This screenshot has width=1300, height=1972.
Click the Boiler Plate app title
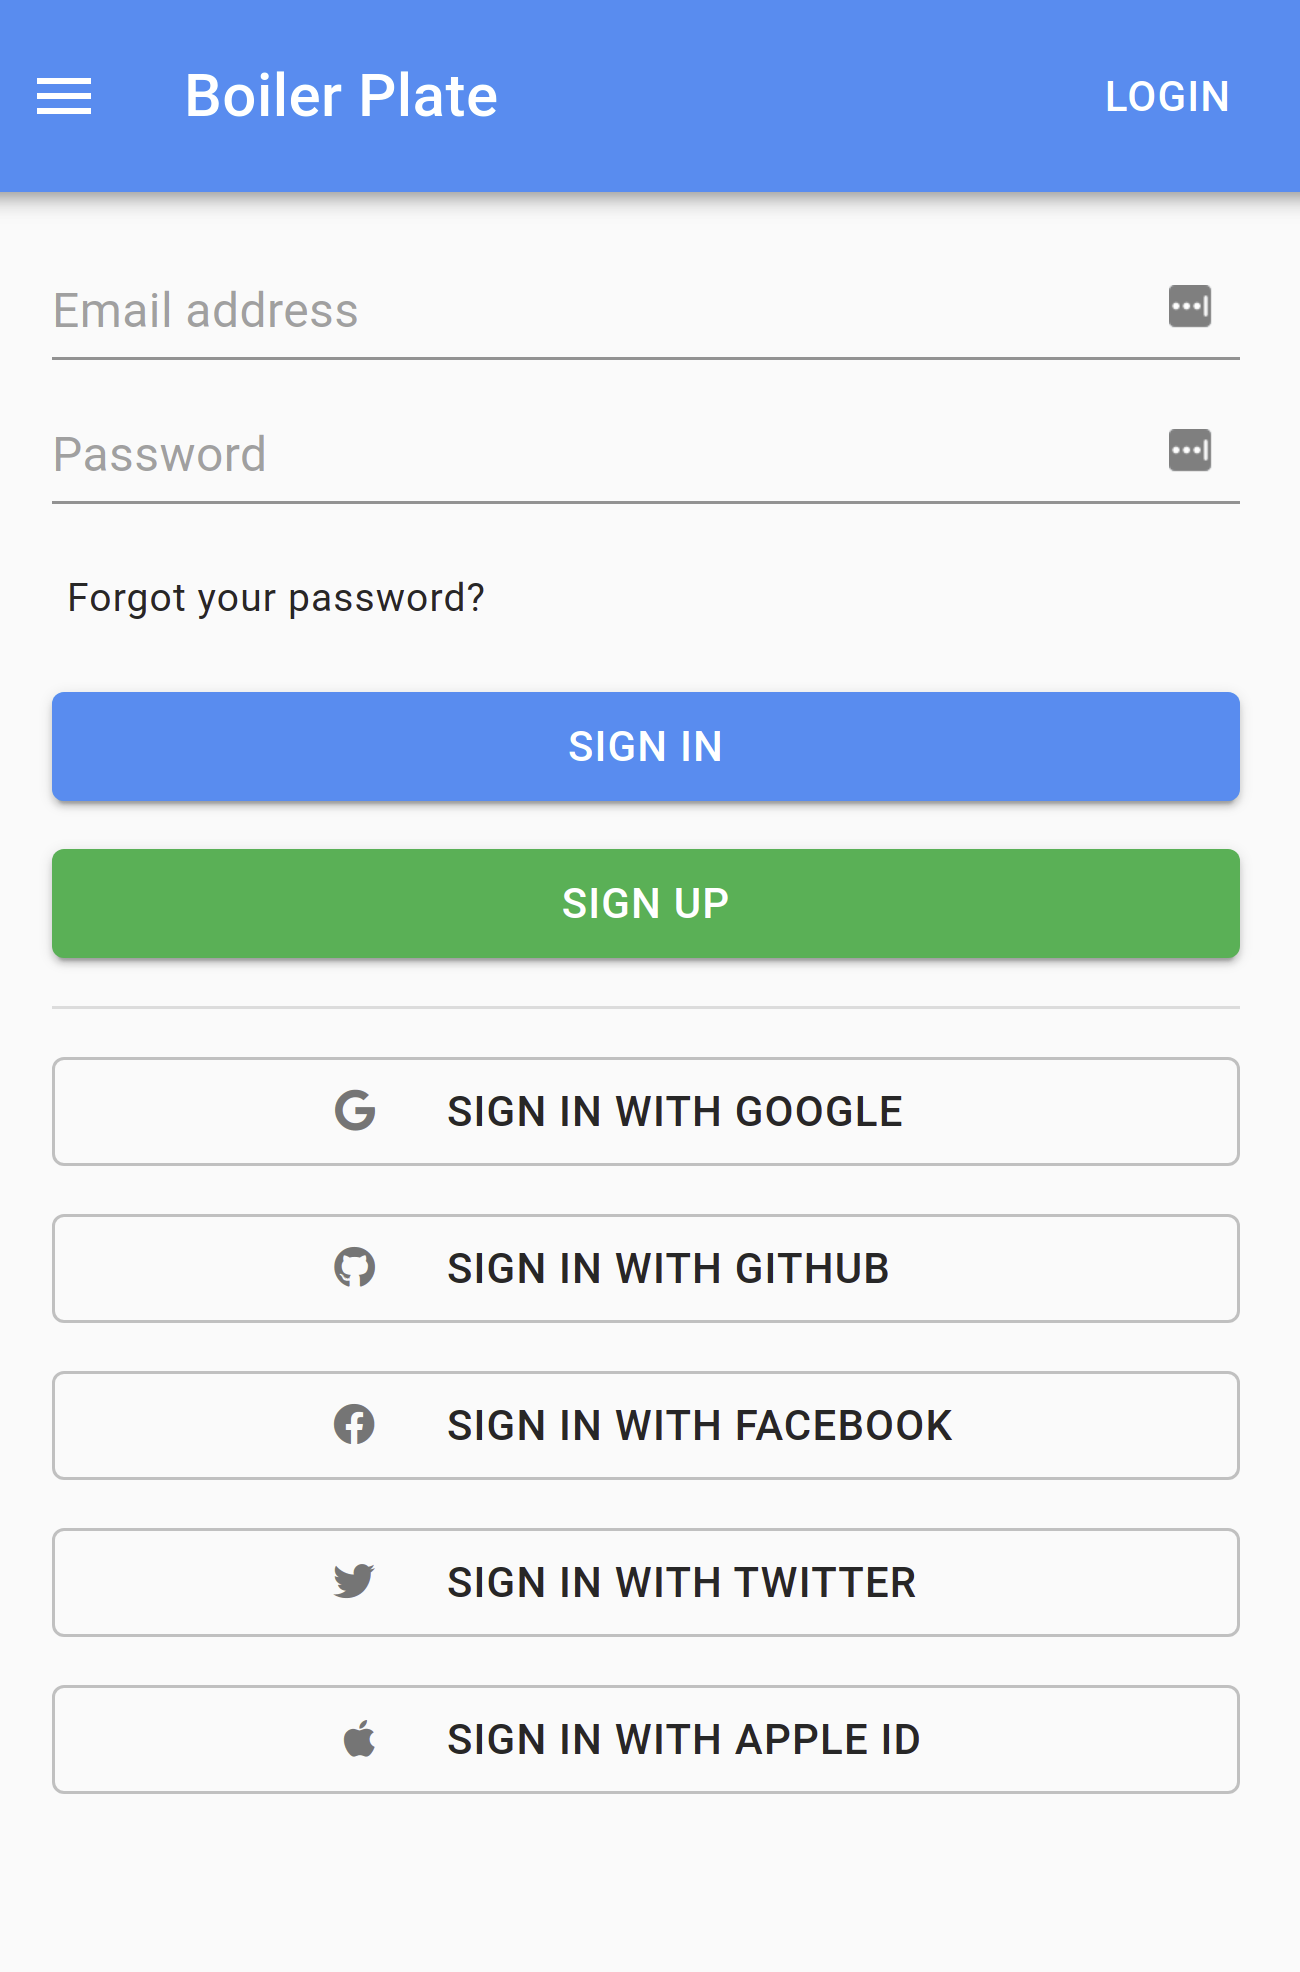point(341,96)
